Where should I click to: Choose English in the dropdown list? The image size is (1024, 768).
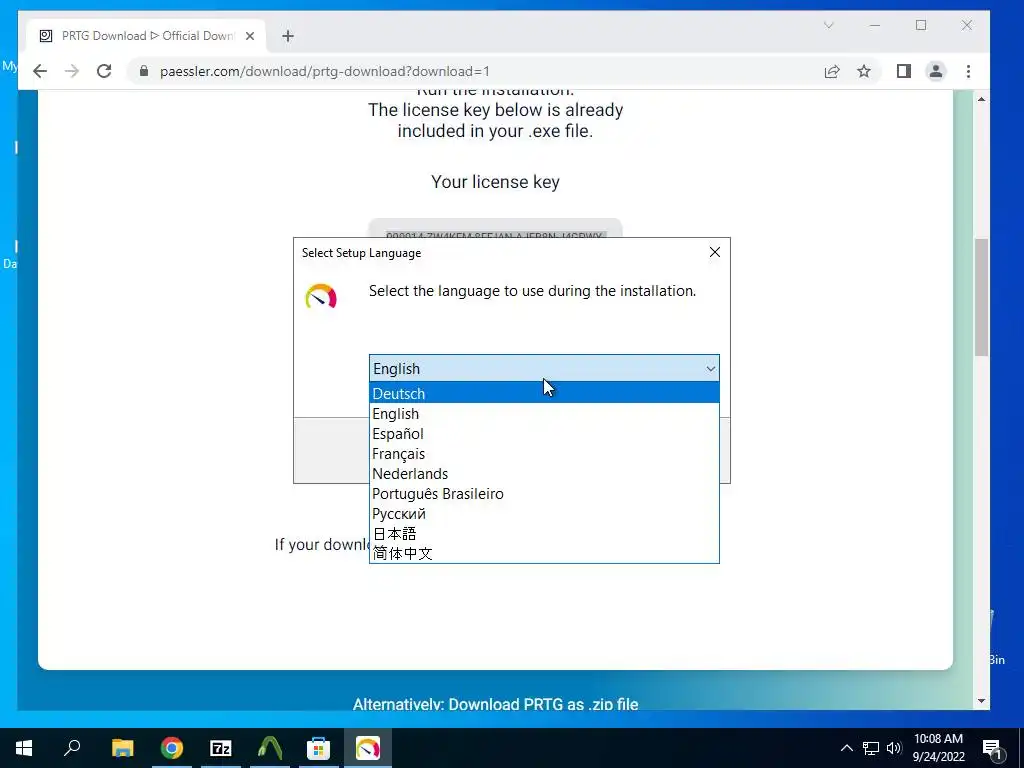(544, 413)
